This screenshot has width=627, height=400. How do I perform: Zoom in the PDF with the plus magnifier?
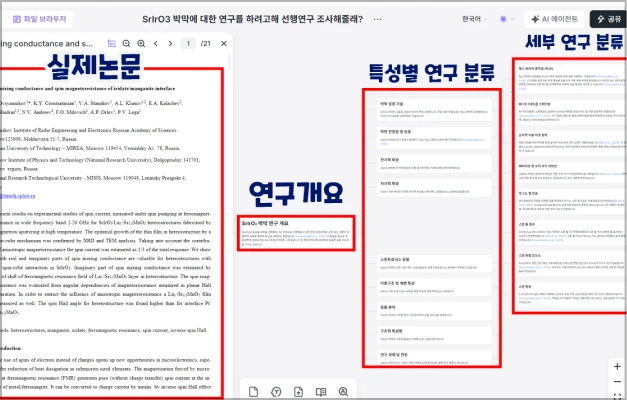pyautogui.click(x=141, y=43)
